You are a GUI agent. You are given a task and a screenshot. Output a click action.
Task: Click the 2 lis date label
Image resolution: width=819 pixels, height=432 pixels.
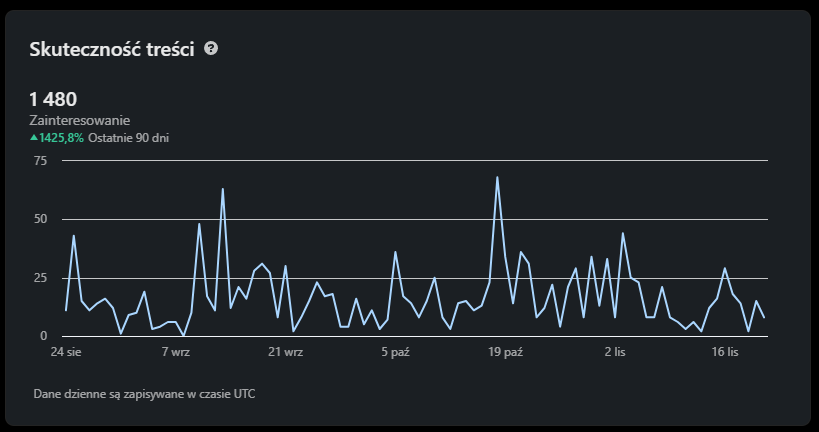click(615, 353)
